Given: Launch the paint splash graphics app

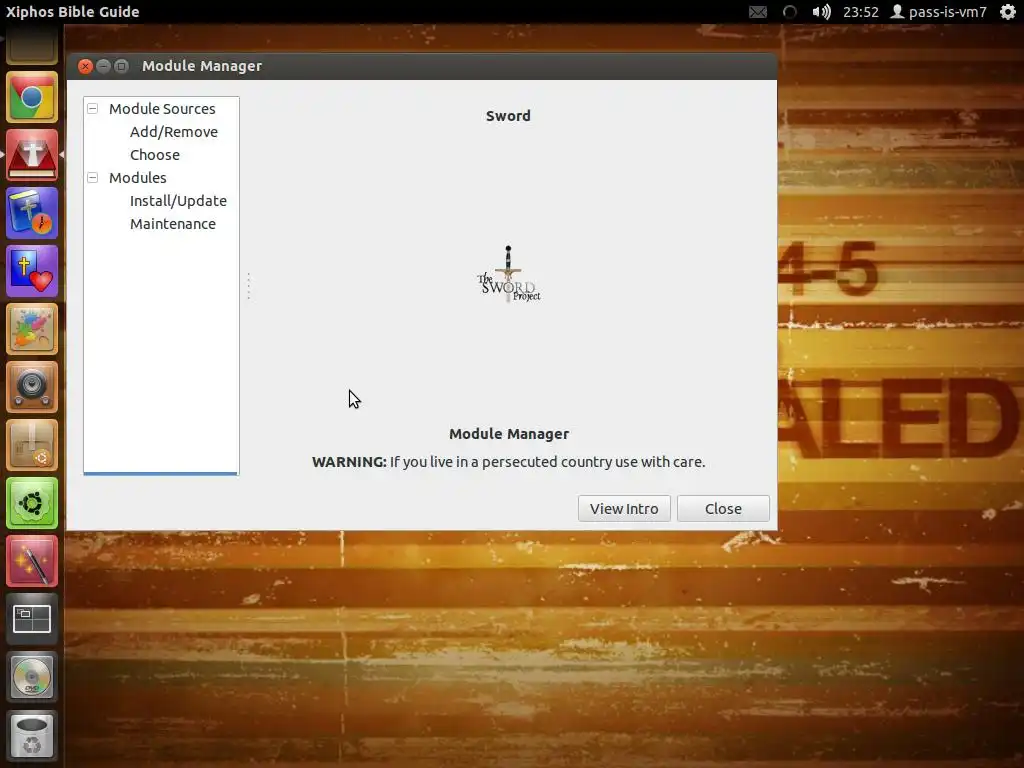Looking at the screenshot, I should (x=32, y=329).
